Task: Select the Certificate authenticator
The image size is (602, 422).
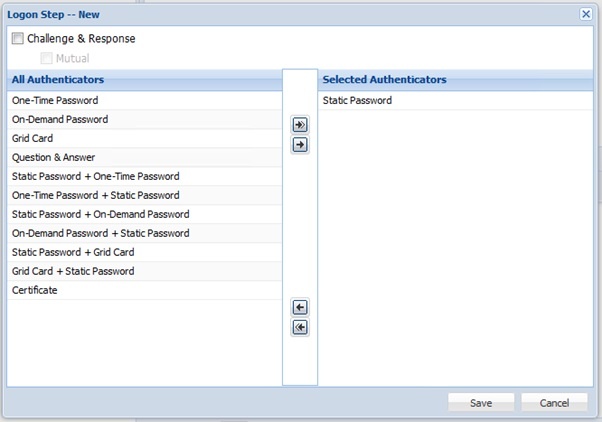Action: [x=35, y=291]
